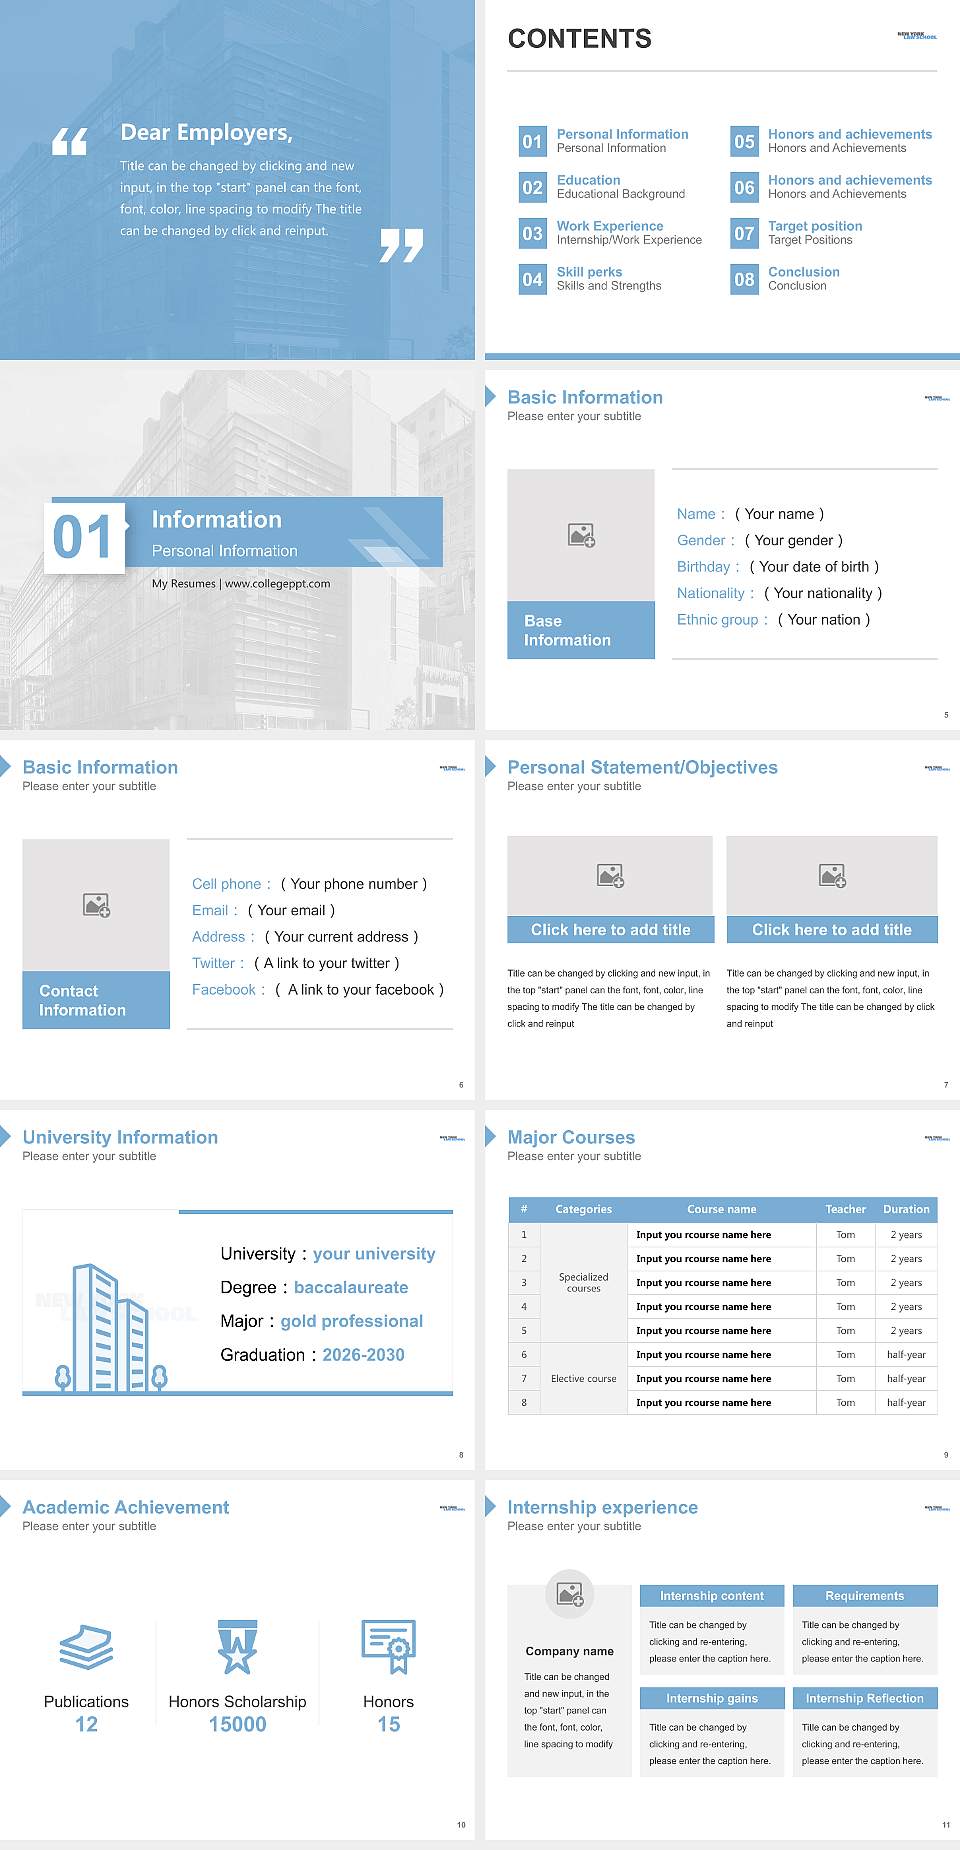Click 'baccalaureate' degree text
The height and width of the screenshot is (1850, 960).
[351, 1288]
